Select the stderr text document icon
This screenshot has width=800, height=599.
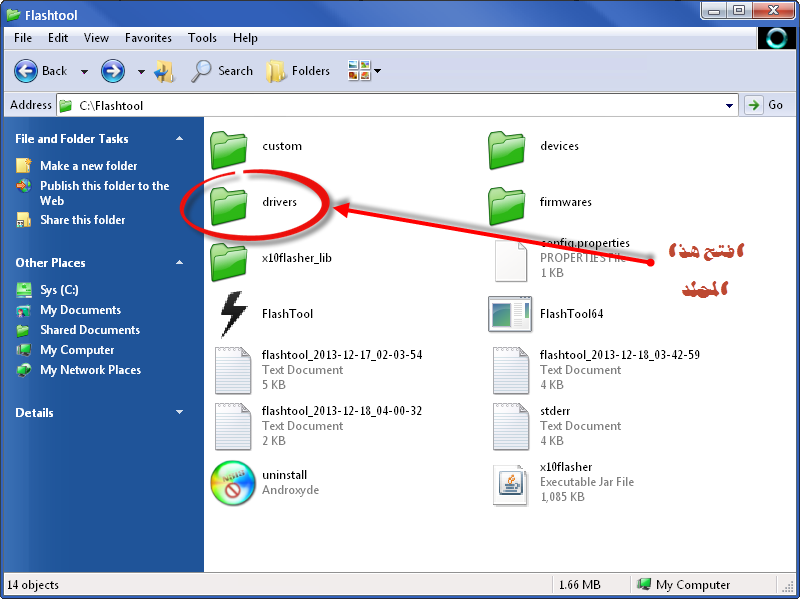(x=511, y=426)
